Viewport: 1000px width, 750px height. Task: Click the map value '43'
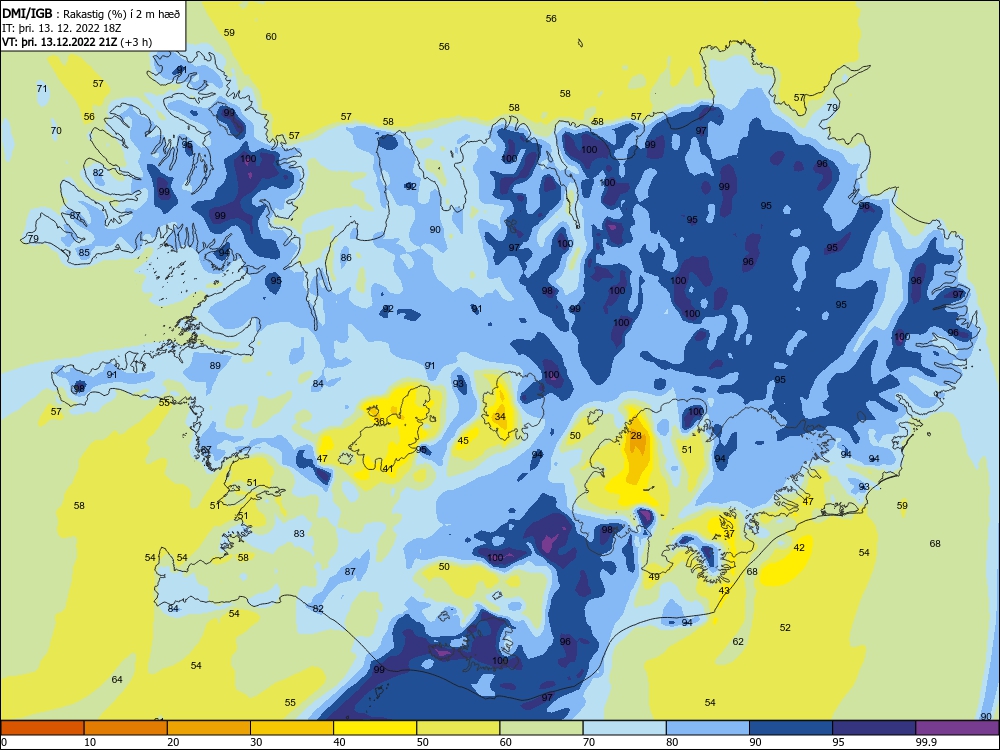pos(724,591)
